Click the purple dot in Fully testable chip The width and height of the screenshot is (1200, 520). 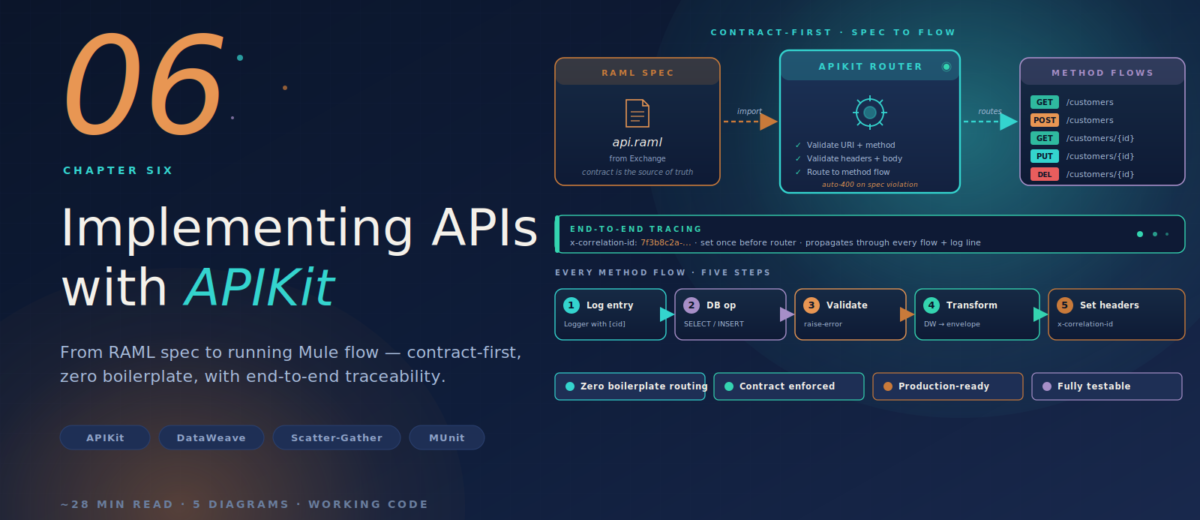coord(1047,386)
